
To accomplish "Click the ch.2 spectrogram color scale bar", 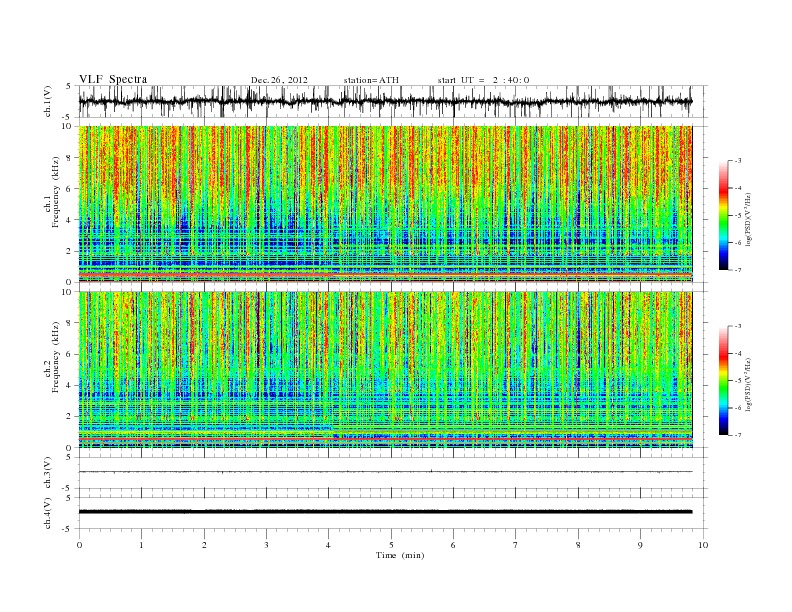I will coord(724,380).
